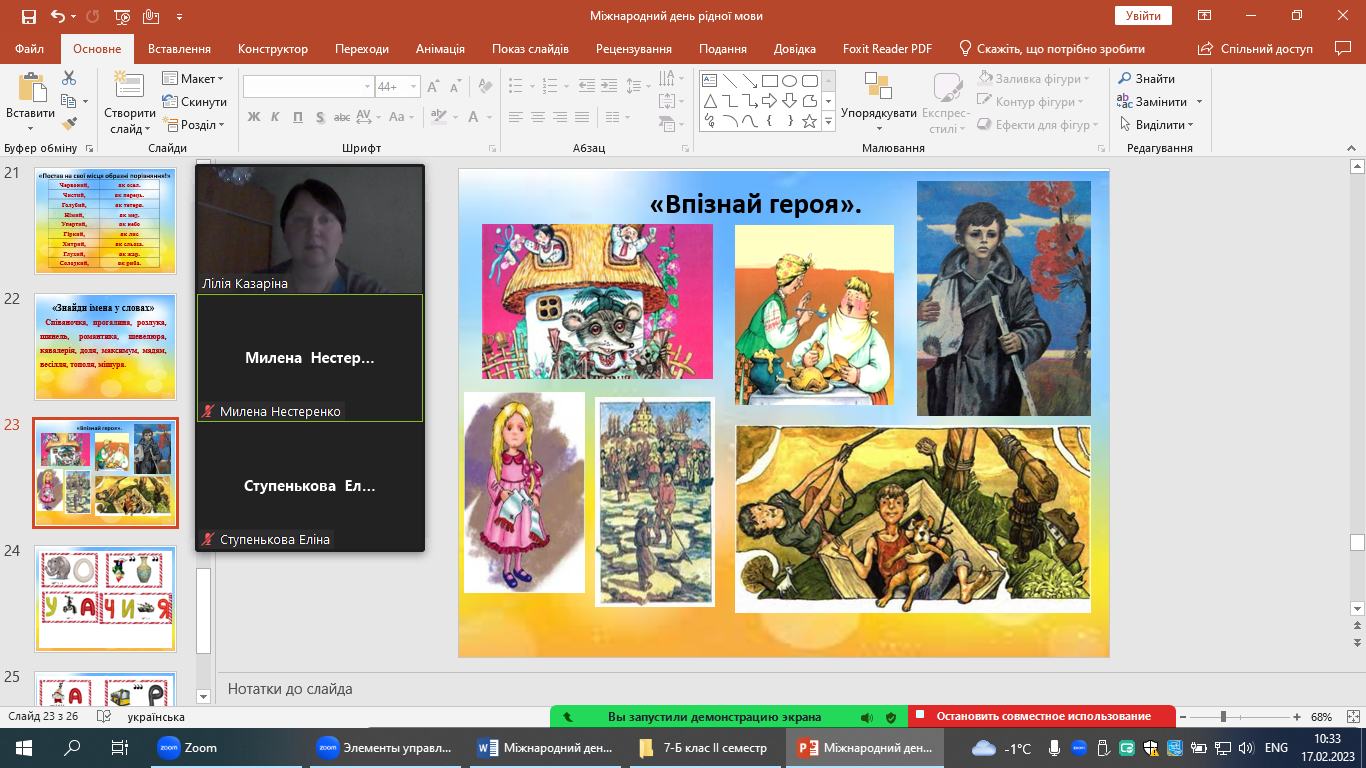This screenshot has width=1366, height=768.
Task: Select the rectangle shape in gallery
Action: coord(770,80)
